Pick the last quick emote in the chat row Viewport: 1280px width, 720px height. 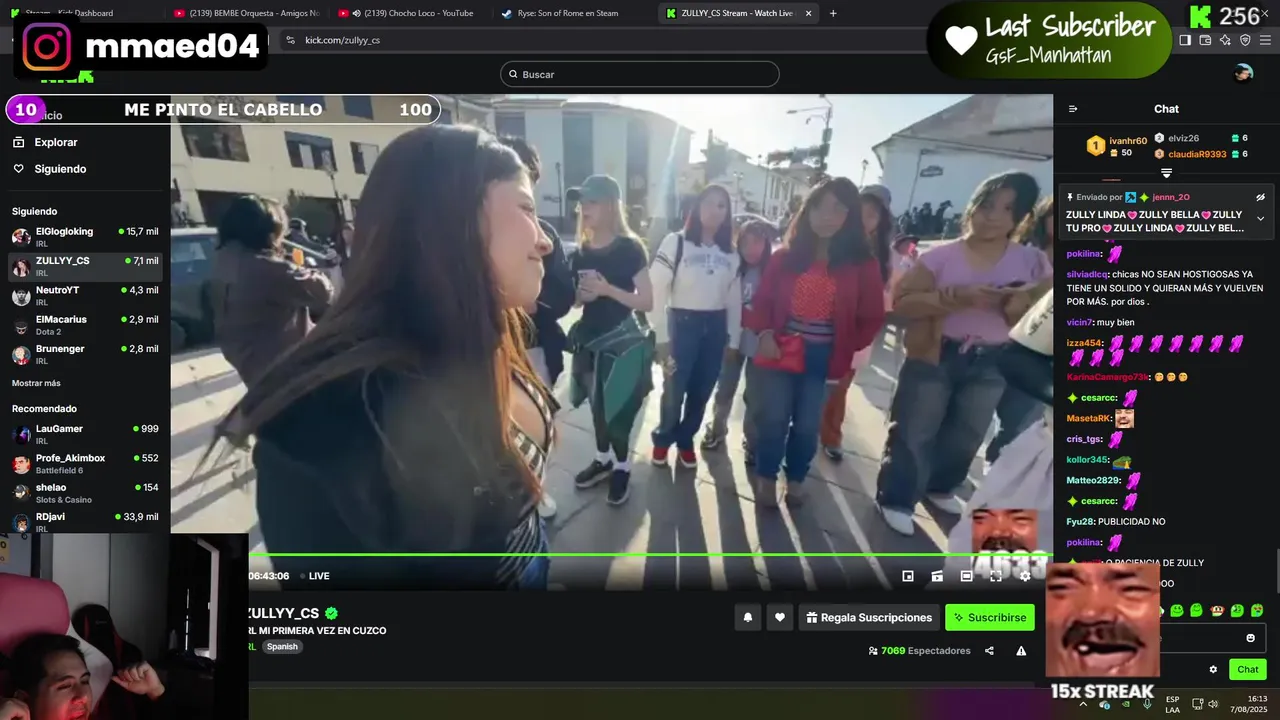coord(1257,610)
